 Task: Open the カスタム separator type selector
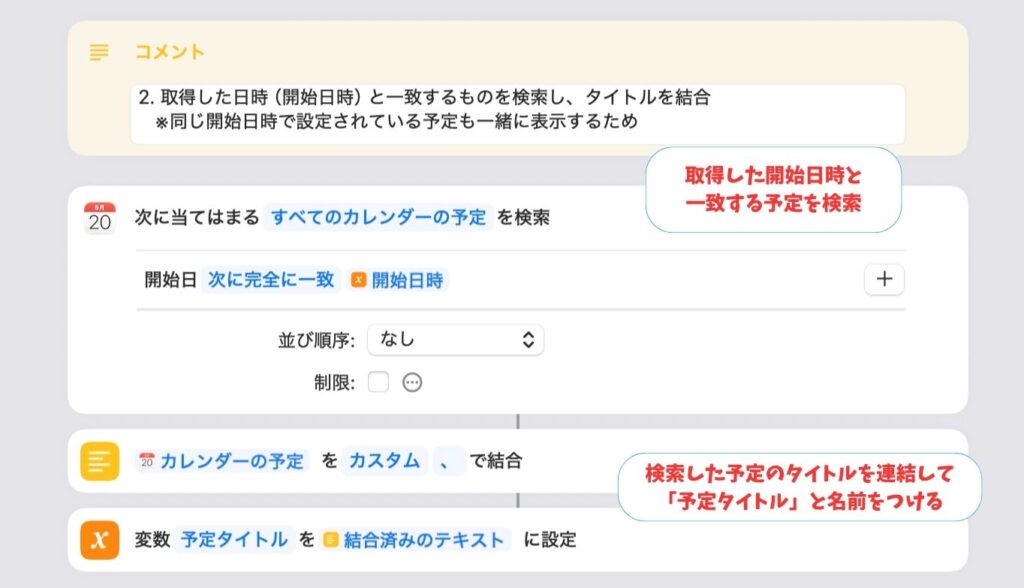(385, 461)
